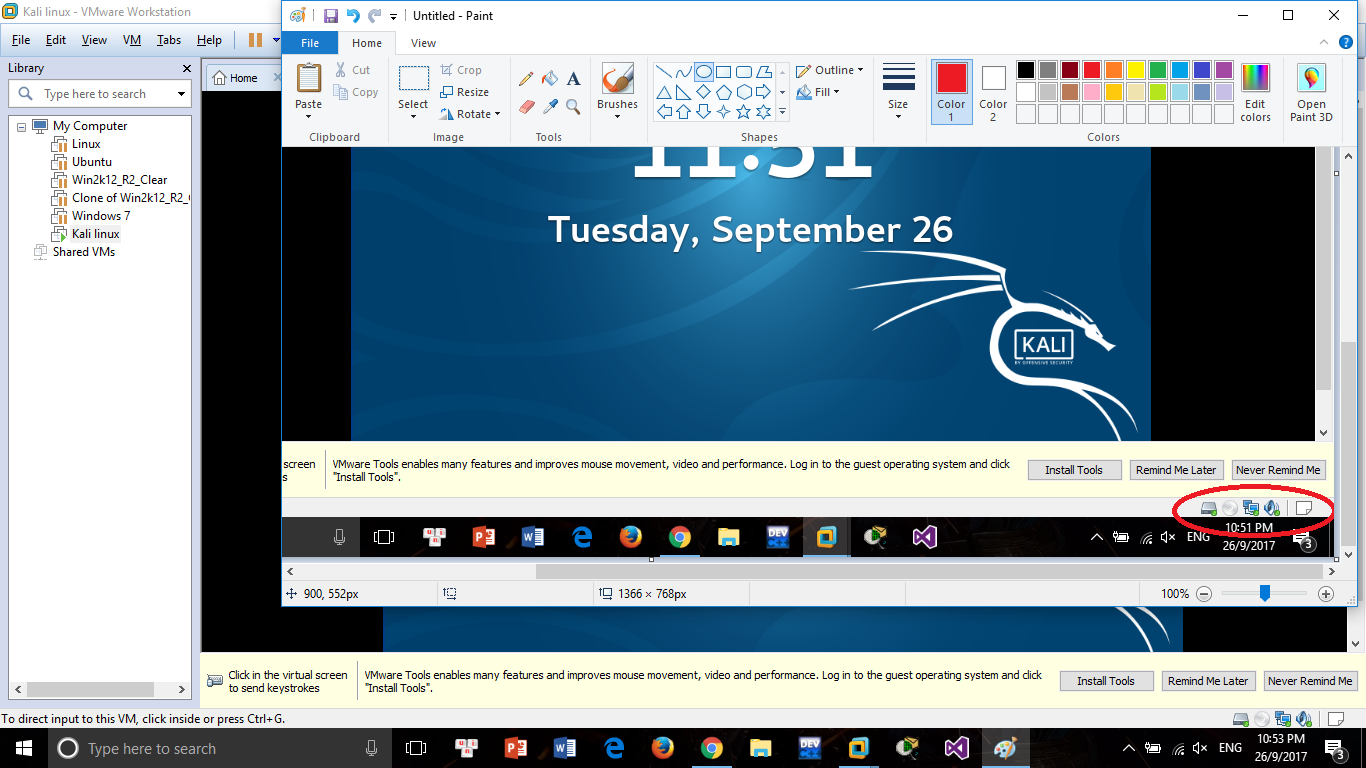Click the Cut scissors in Clipboard group
Image resolution: width=1366 pixels, height=768 pixels.
[x=352, y=70]
